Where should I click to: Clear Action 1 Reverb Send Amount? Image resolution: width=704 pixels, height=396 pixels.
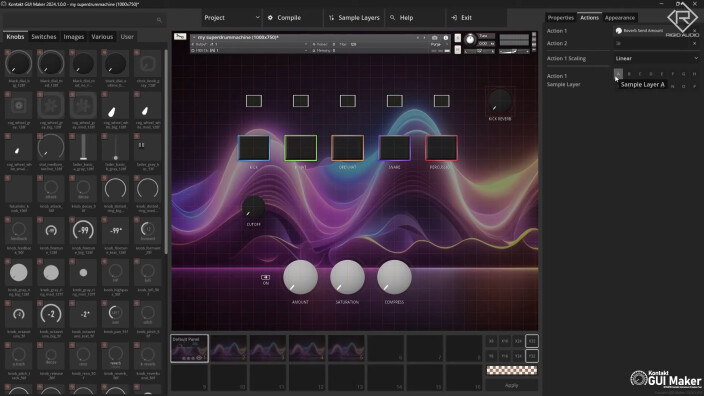coord(695,31)
